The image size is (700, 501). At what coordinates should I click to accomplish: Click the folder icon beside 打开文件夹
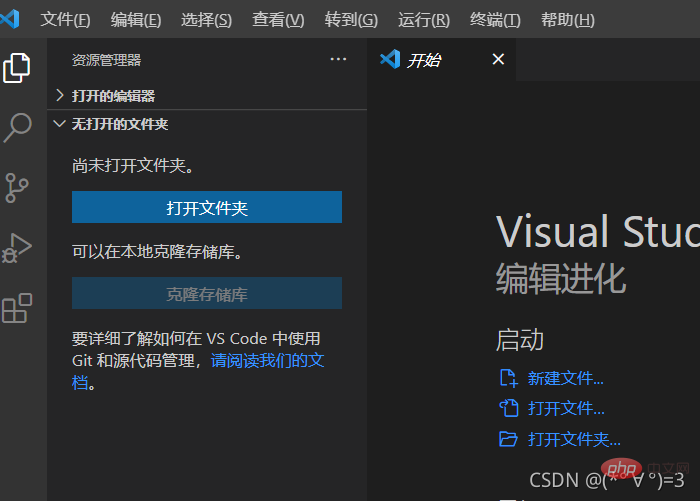click(x=508, y=439)
